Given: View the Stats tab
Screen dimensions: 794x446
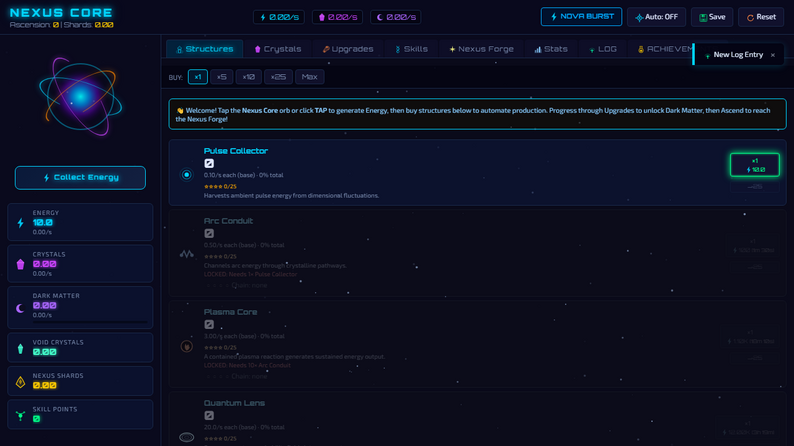Looking at the screenshot, I should (x=550, y=49).
